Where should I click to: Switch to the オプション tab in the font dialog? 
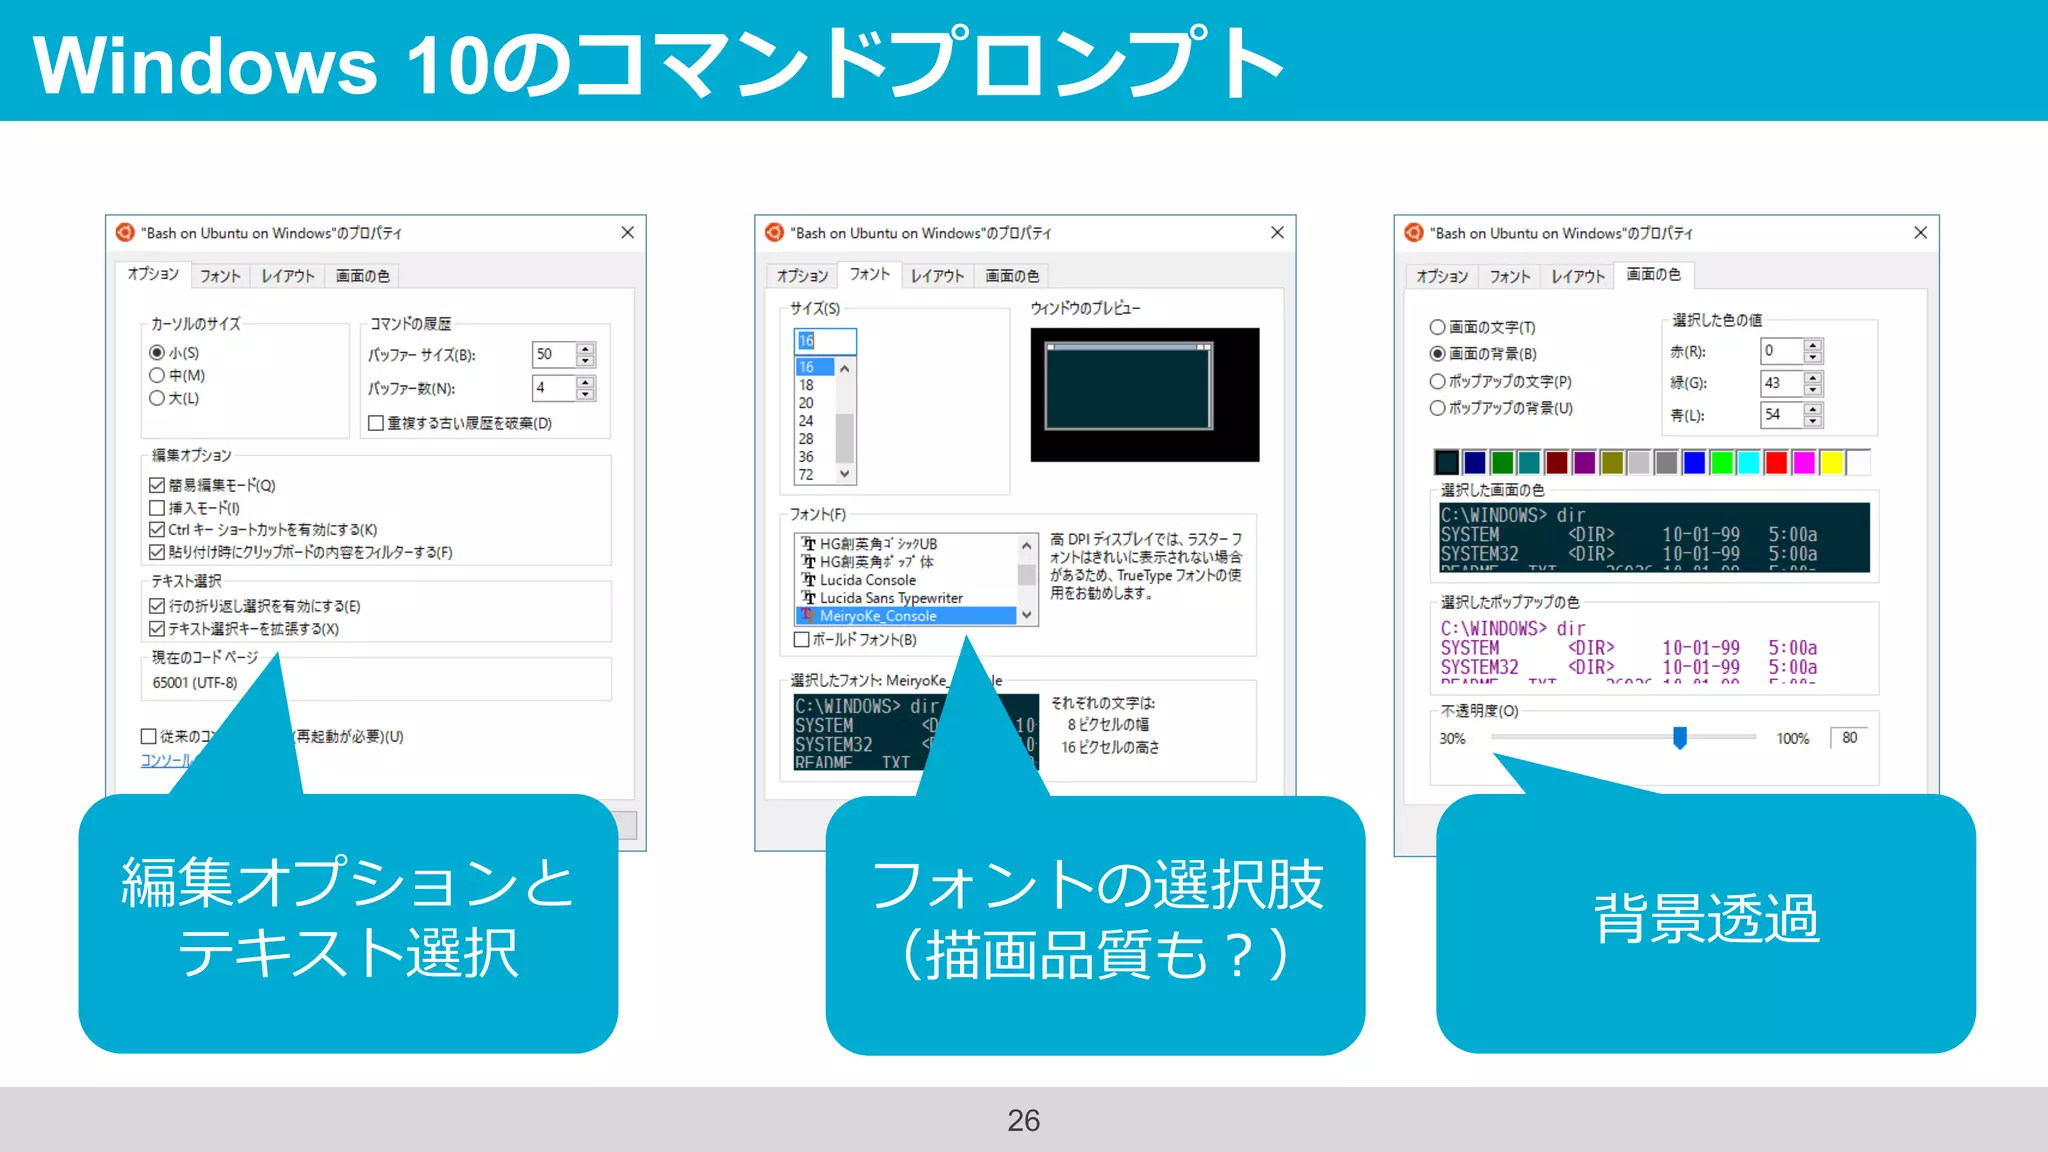(x=802, y=276)
